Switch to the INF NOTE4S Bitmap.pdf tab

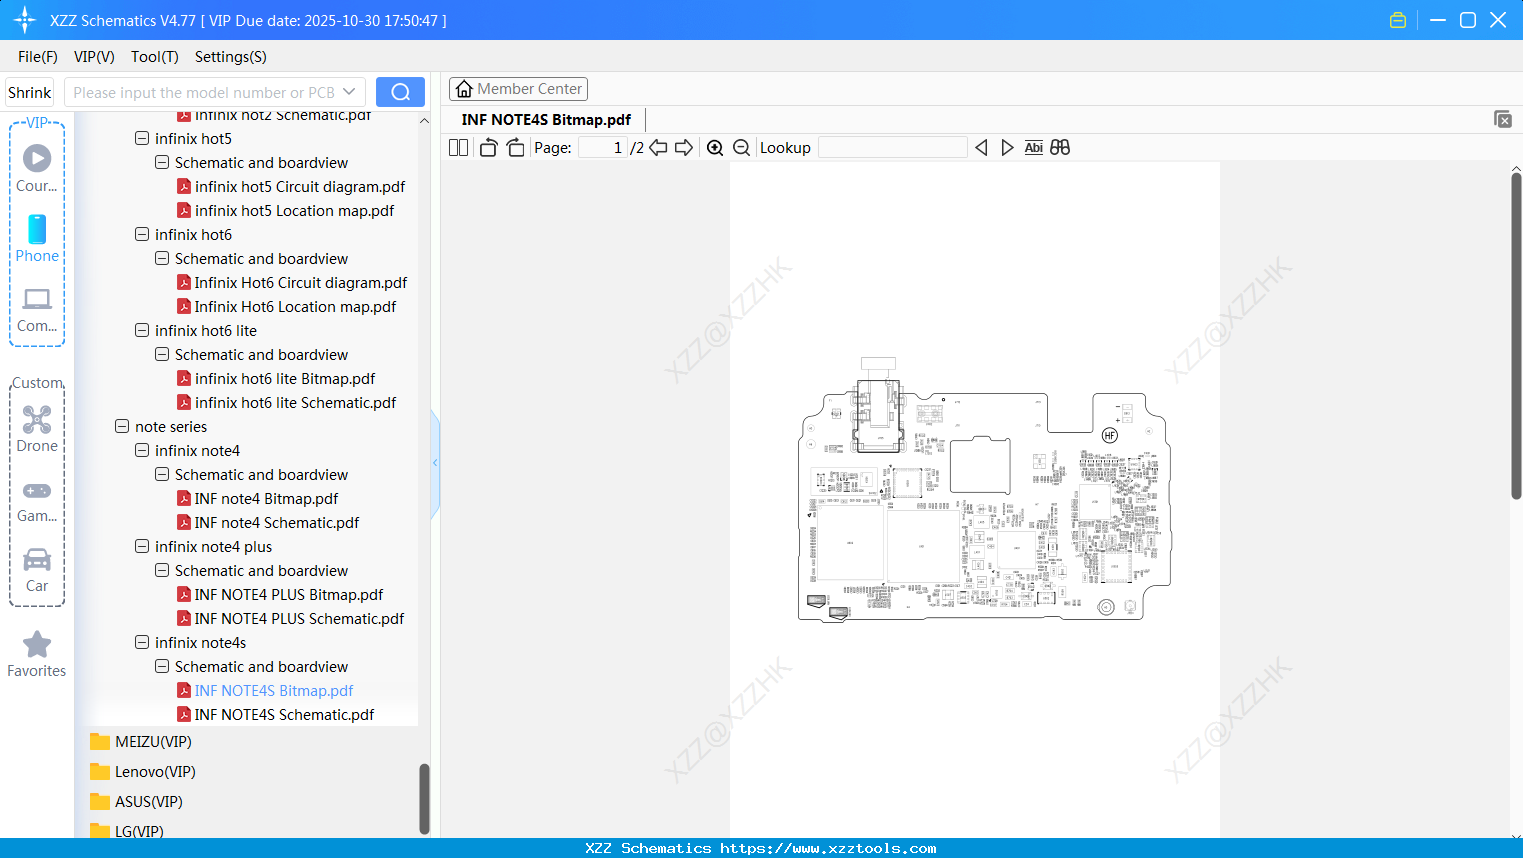pyautogui.click(x=546, y=119)
